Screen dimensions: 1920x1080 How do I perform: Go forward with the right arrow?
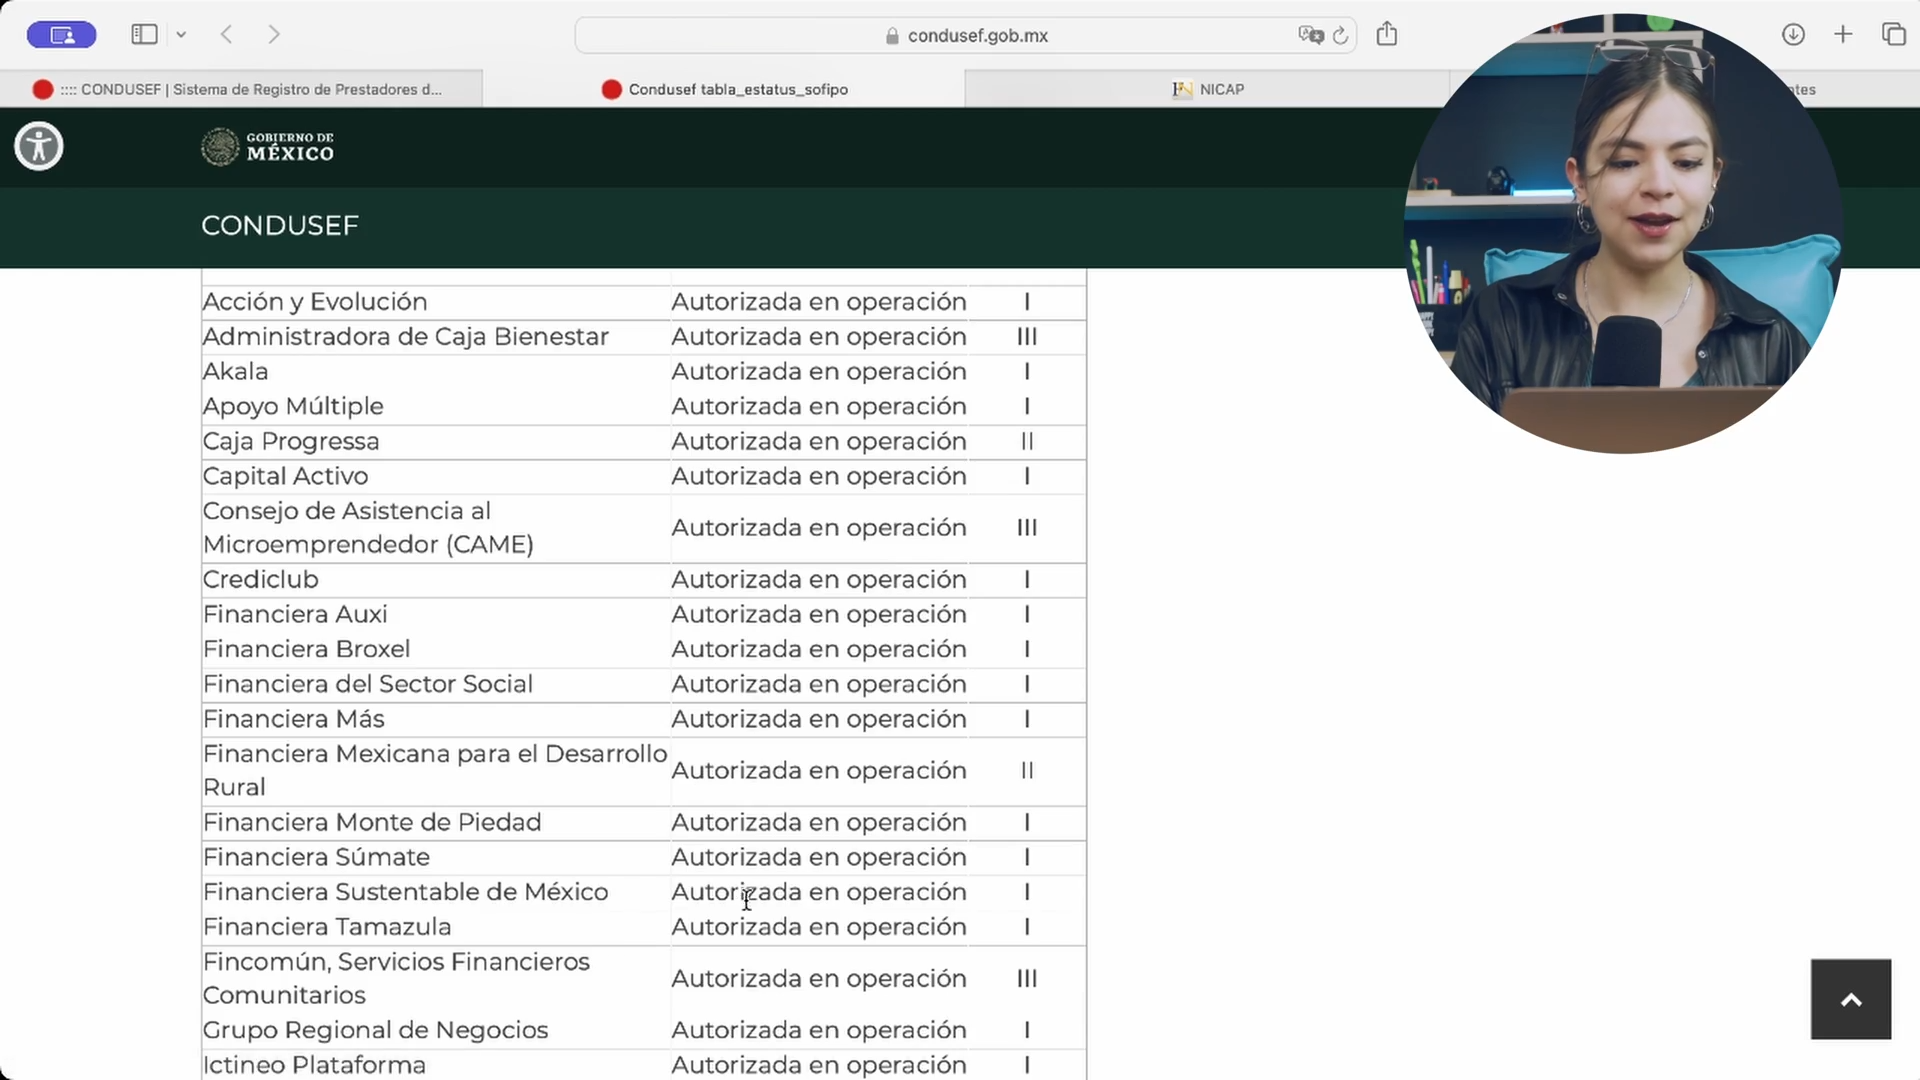pos(274,35)
